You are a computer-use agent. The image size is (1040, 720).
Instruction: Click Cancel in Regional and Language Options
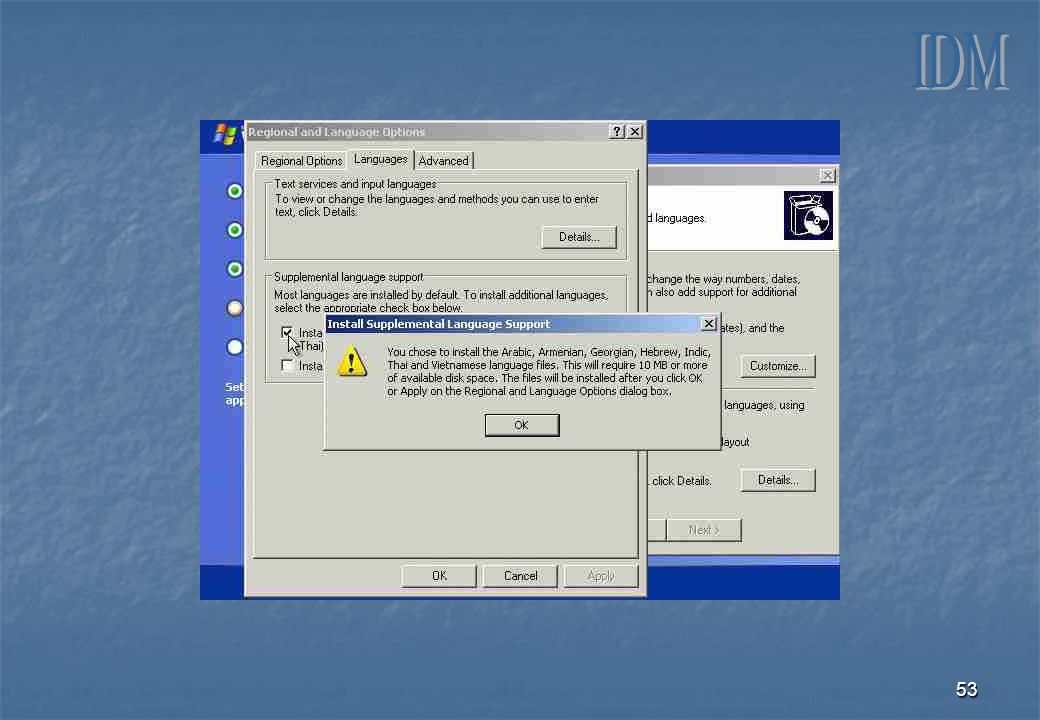pyautogui.click(x=521, y=575)
